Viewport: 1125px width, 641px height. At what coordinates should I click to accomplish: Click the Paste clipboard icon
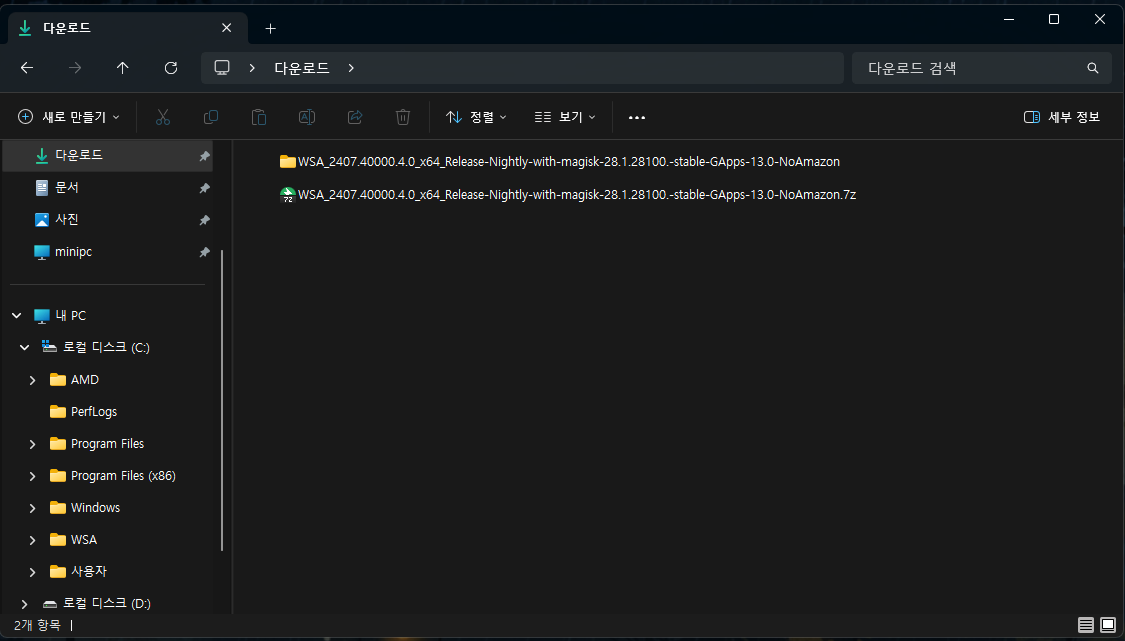pyautogui.click(x=259, y=117)
